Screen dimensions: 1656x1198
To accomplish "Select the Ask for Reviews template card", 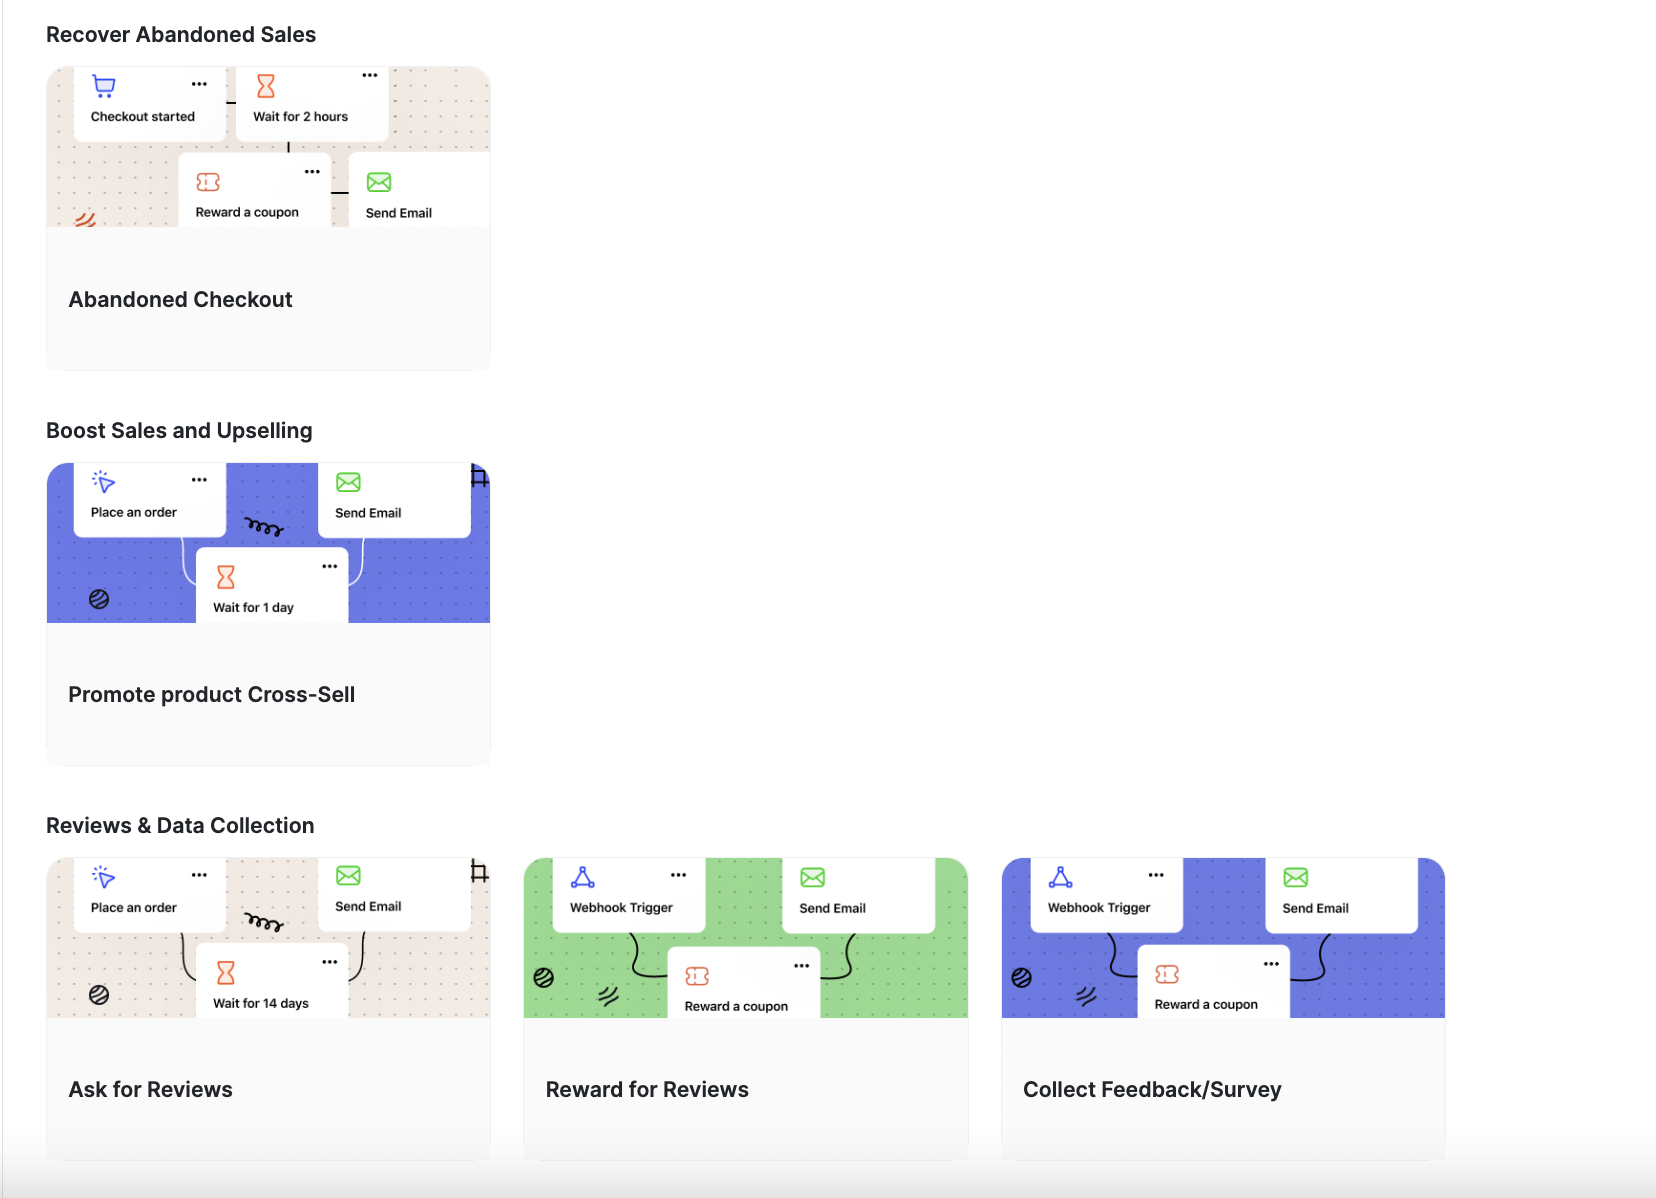I will coord(268,1089).
